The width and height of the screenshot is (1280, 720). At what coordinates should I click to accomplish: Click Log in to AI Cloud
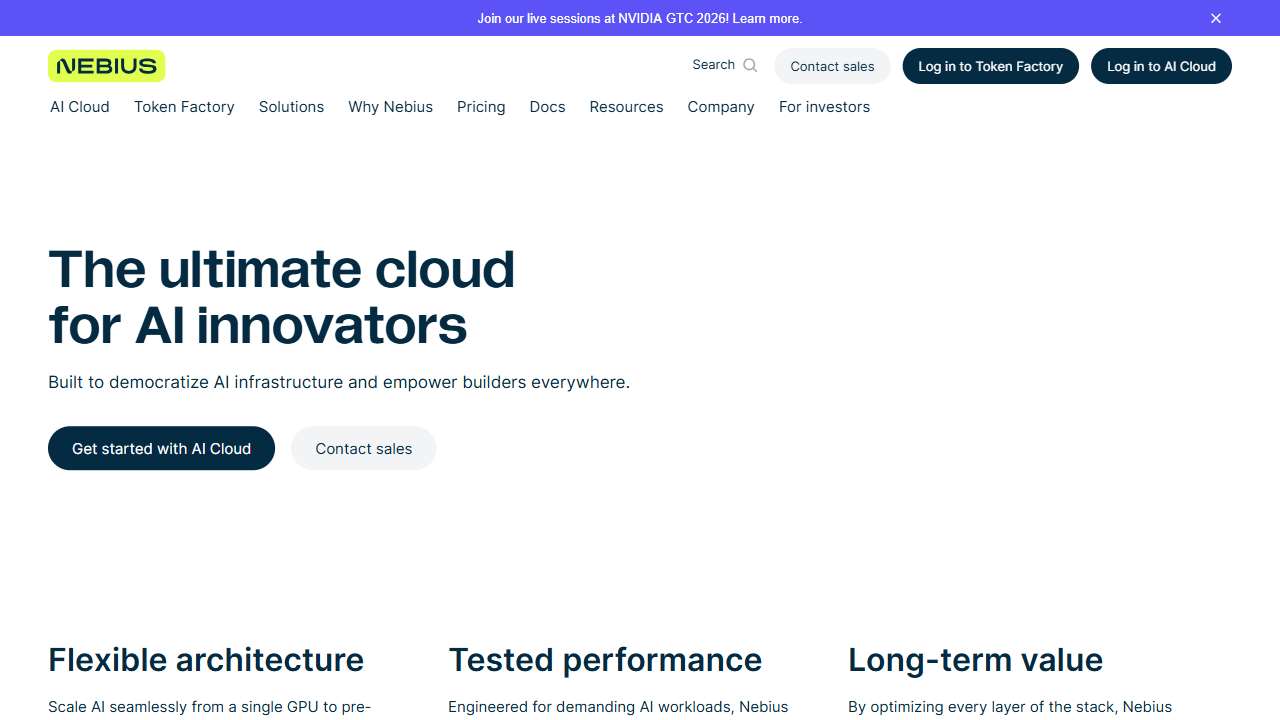(1161, 66)
